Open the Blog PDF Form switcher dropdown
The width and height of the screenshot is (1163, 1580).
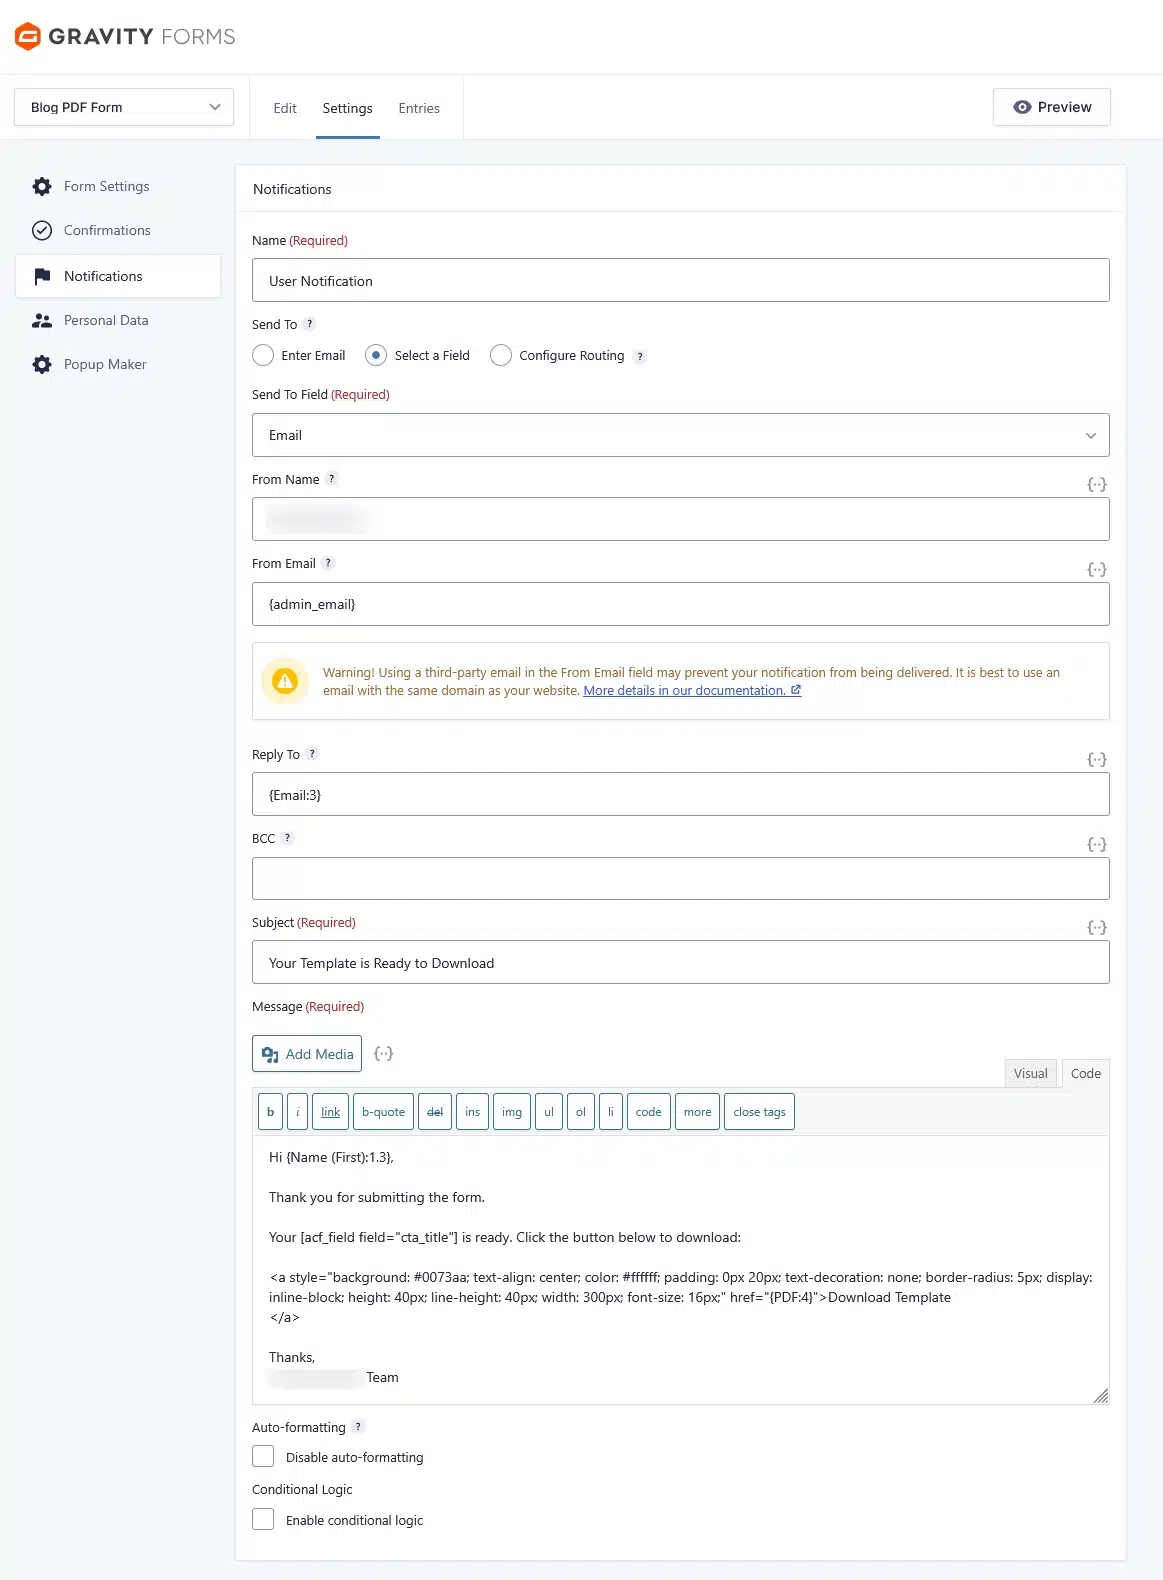(124, 107)
